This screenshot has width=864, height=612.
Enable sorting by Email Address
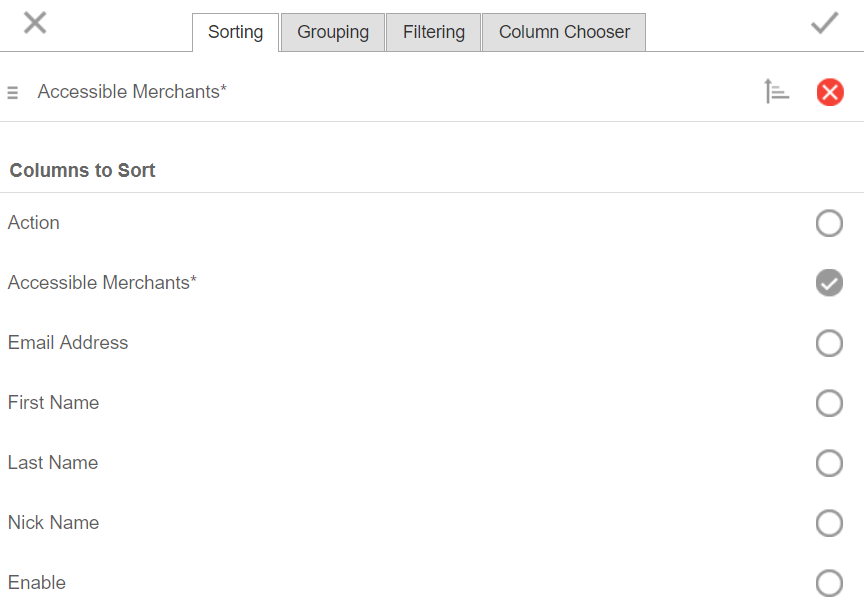829,343
